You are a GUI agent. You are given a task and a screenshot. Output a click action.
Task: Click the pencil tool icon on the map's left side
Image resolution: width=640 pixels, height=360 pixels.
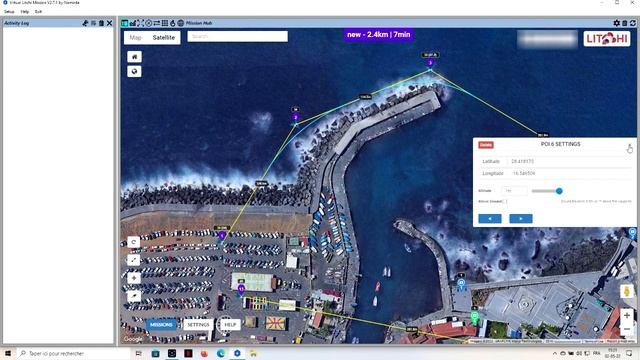tap(133, 296)
